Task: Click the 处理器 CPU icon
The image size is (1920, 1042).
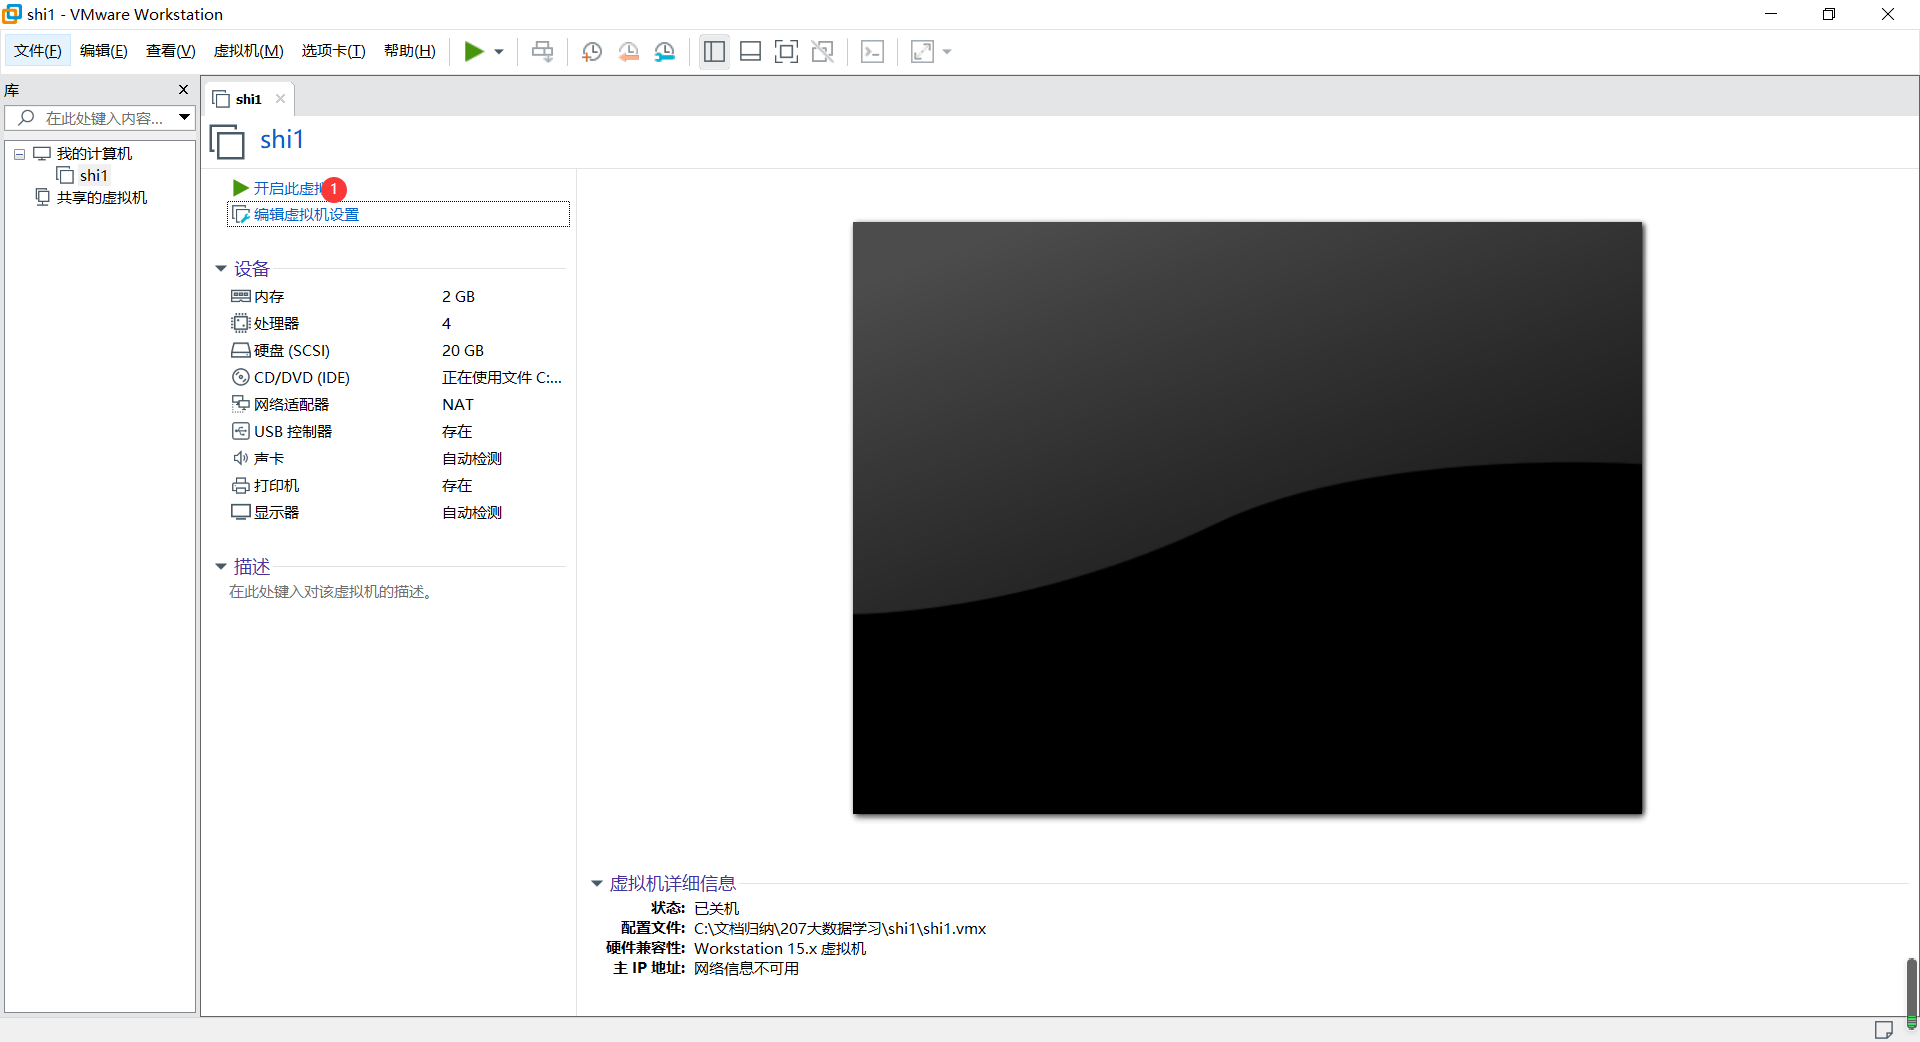Action: 240,323
